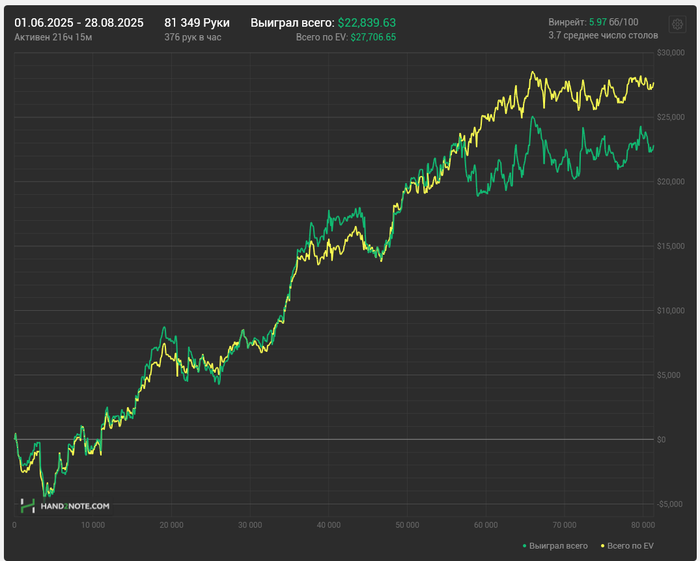Click the winrate value 5.97 бб/100
The width and height of the screenshot is (700, 561).
tap(613, 22)
